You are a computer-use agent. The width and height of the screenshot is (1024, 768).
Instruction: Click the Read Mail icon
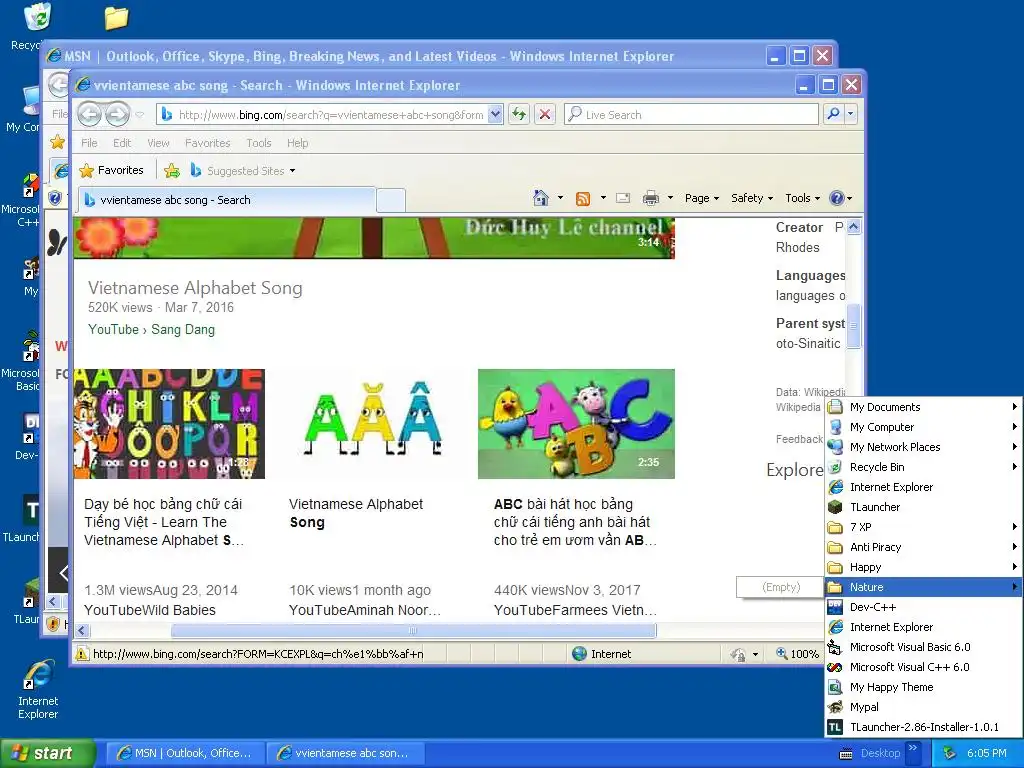[x=623, y=198]
